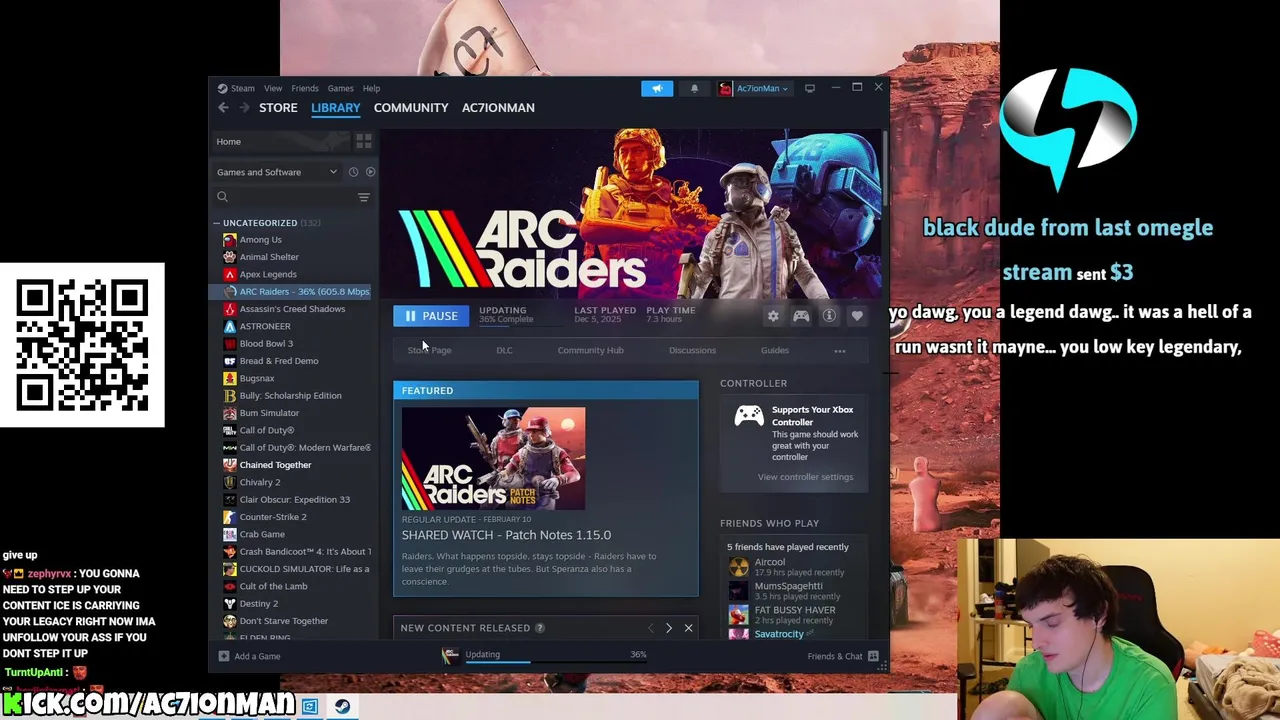Open the DLC link
Image resolution: width=1280 pixels, height=720 pixels.
504,351
